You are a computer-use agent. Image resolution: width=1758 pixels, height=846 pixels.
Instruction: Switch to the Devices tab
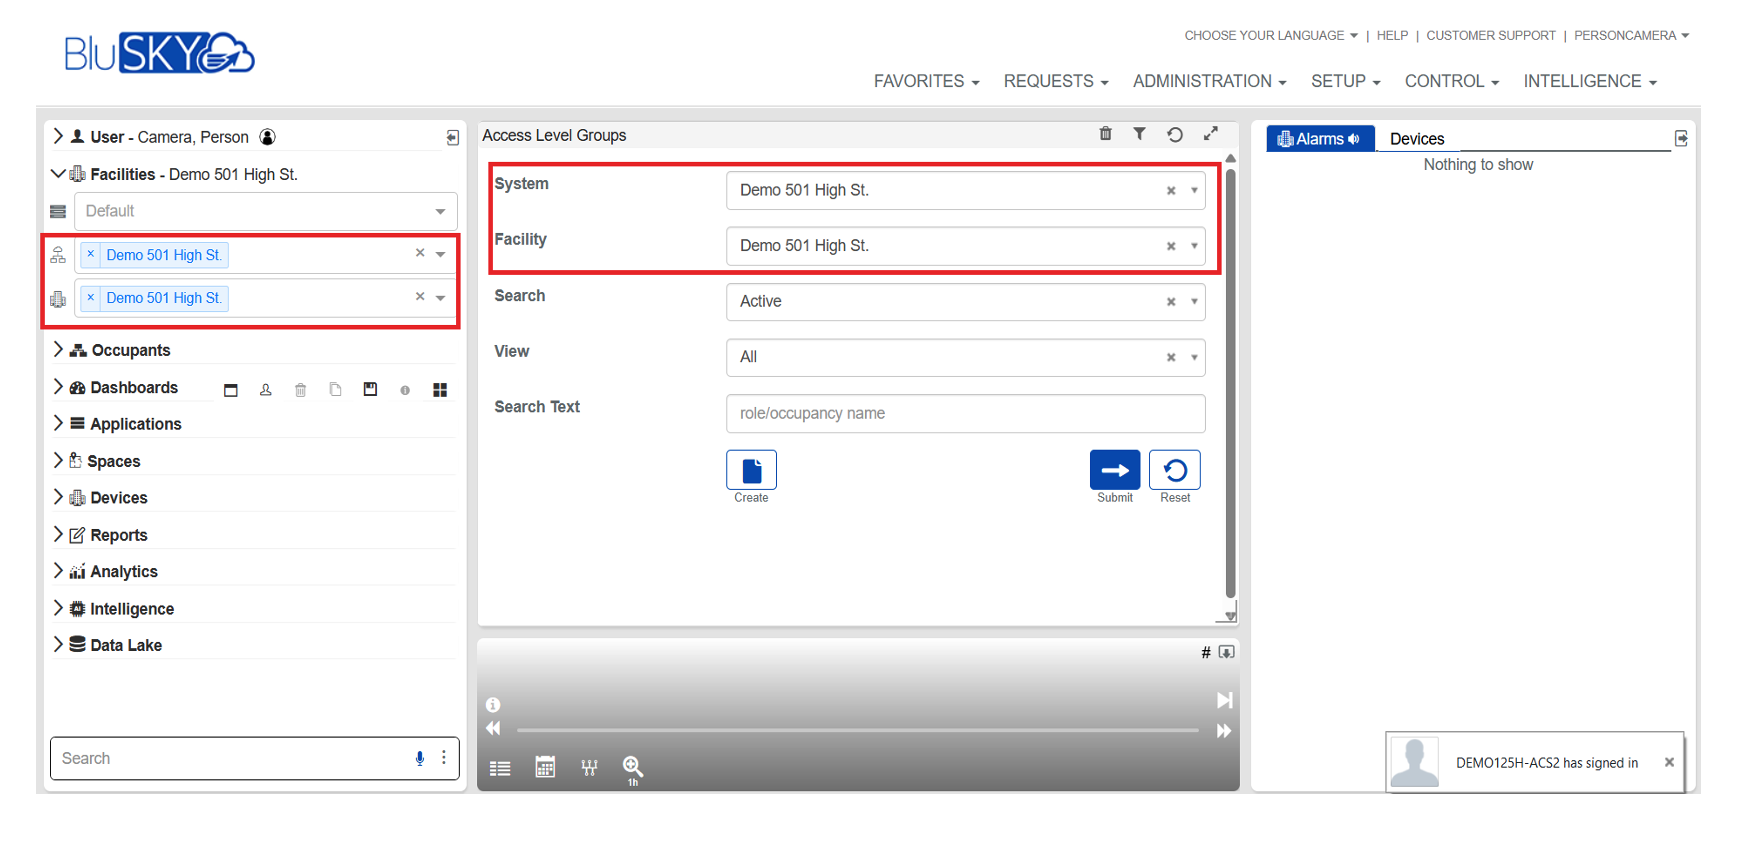[1417, 139]
